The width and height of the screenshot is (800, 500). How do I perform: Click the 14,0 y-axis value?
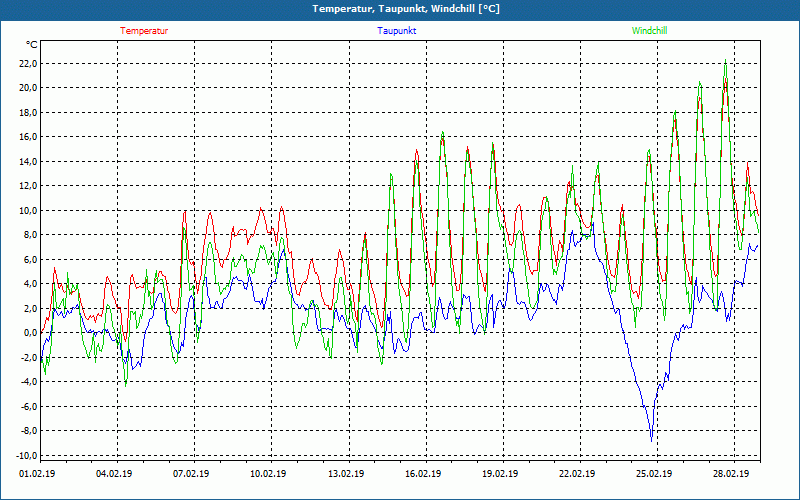(28, 161)
